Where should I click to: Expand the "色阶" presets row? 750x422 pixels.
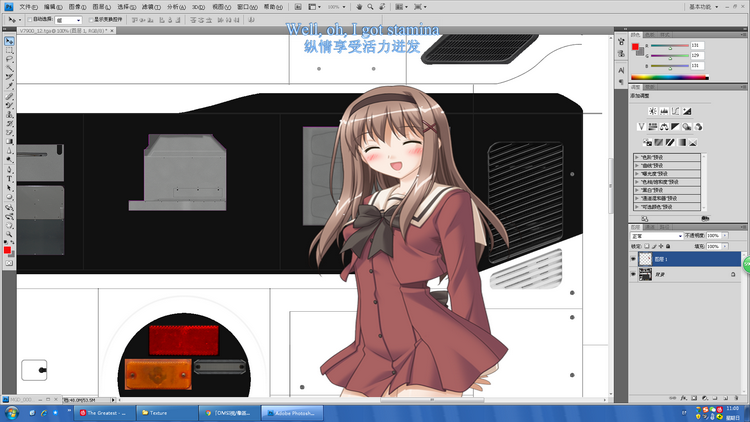[x=667, y=157]
